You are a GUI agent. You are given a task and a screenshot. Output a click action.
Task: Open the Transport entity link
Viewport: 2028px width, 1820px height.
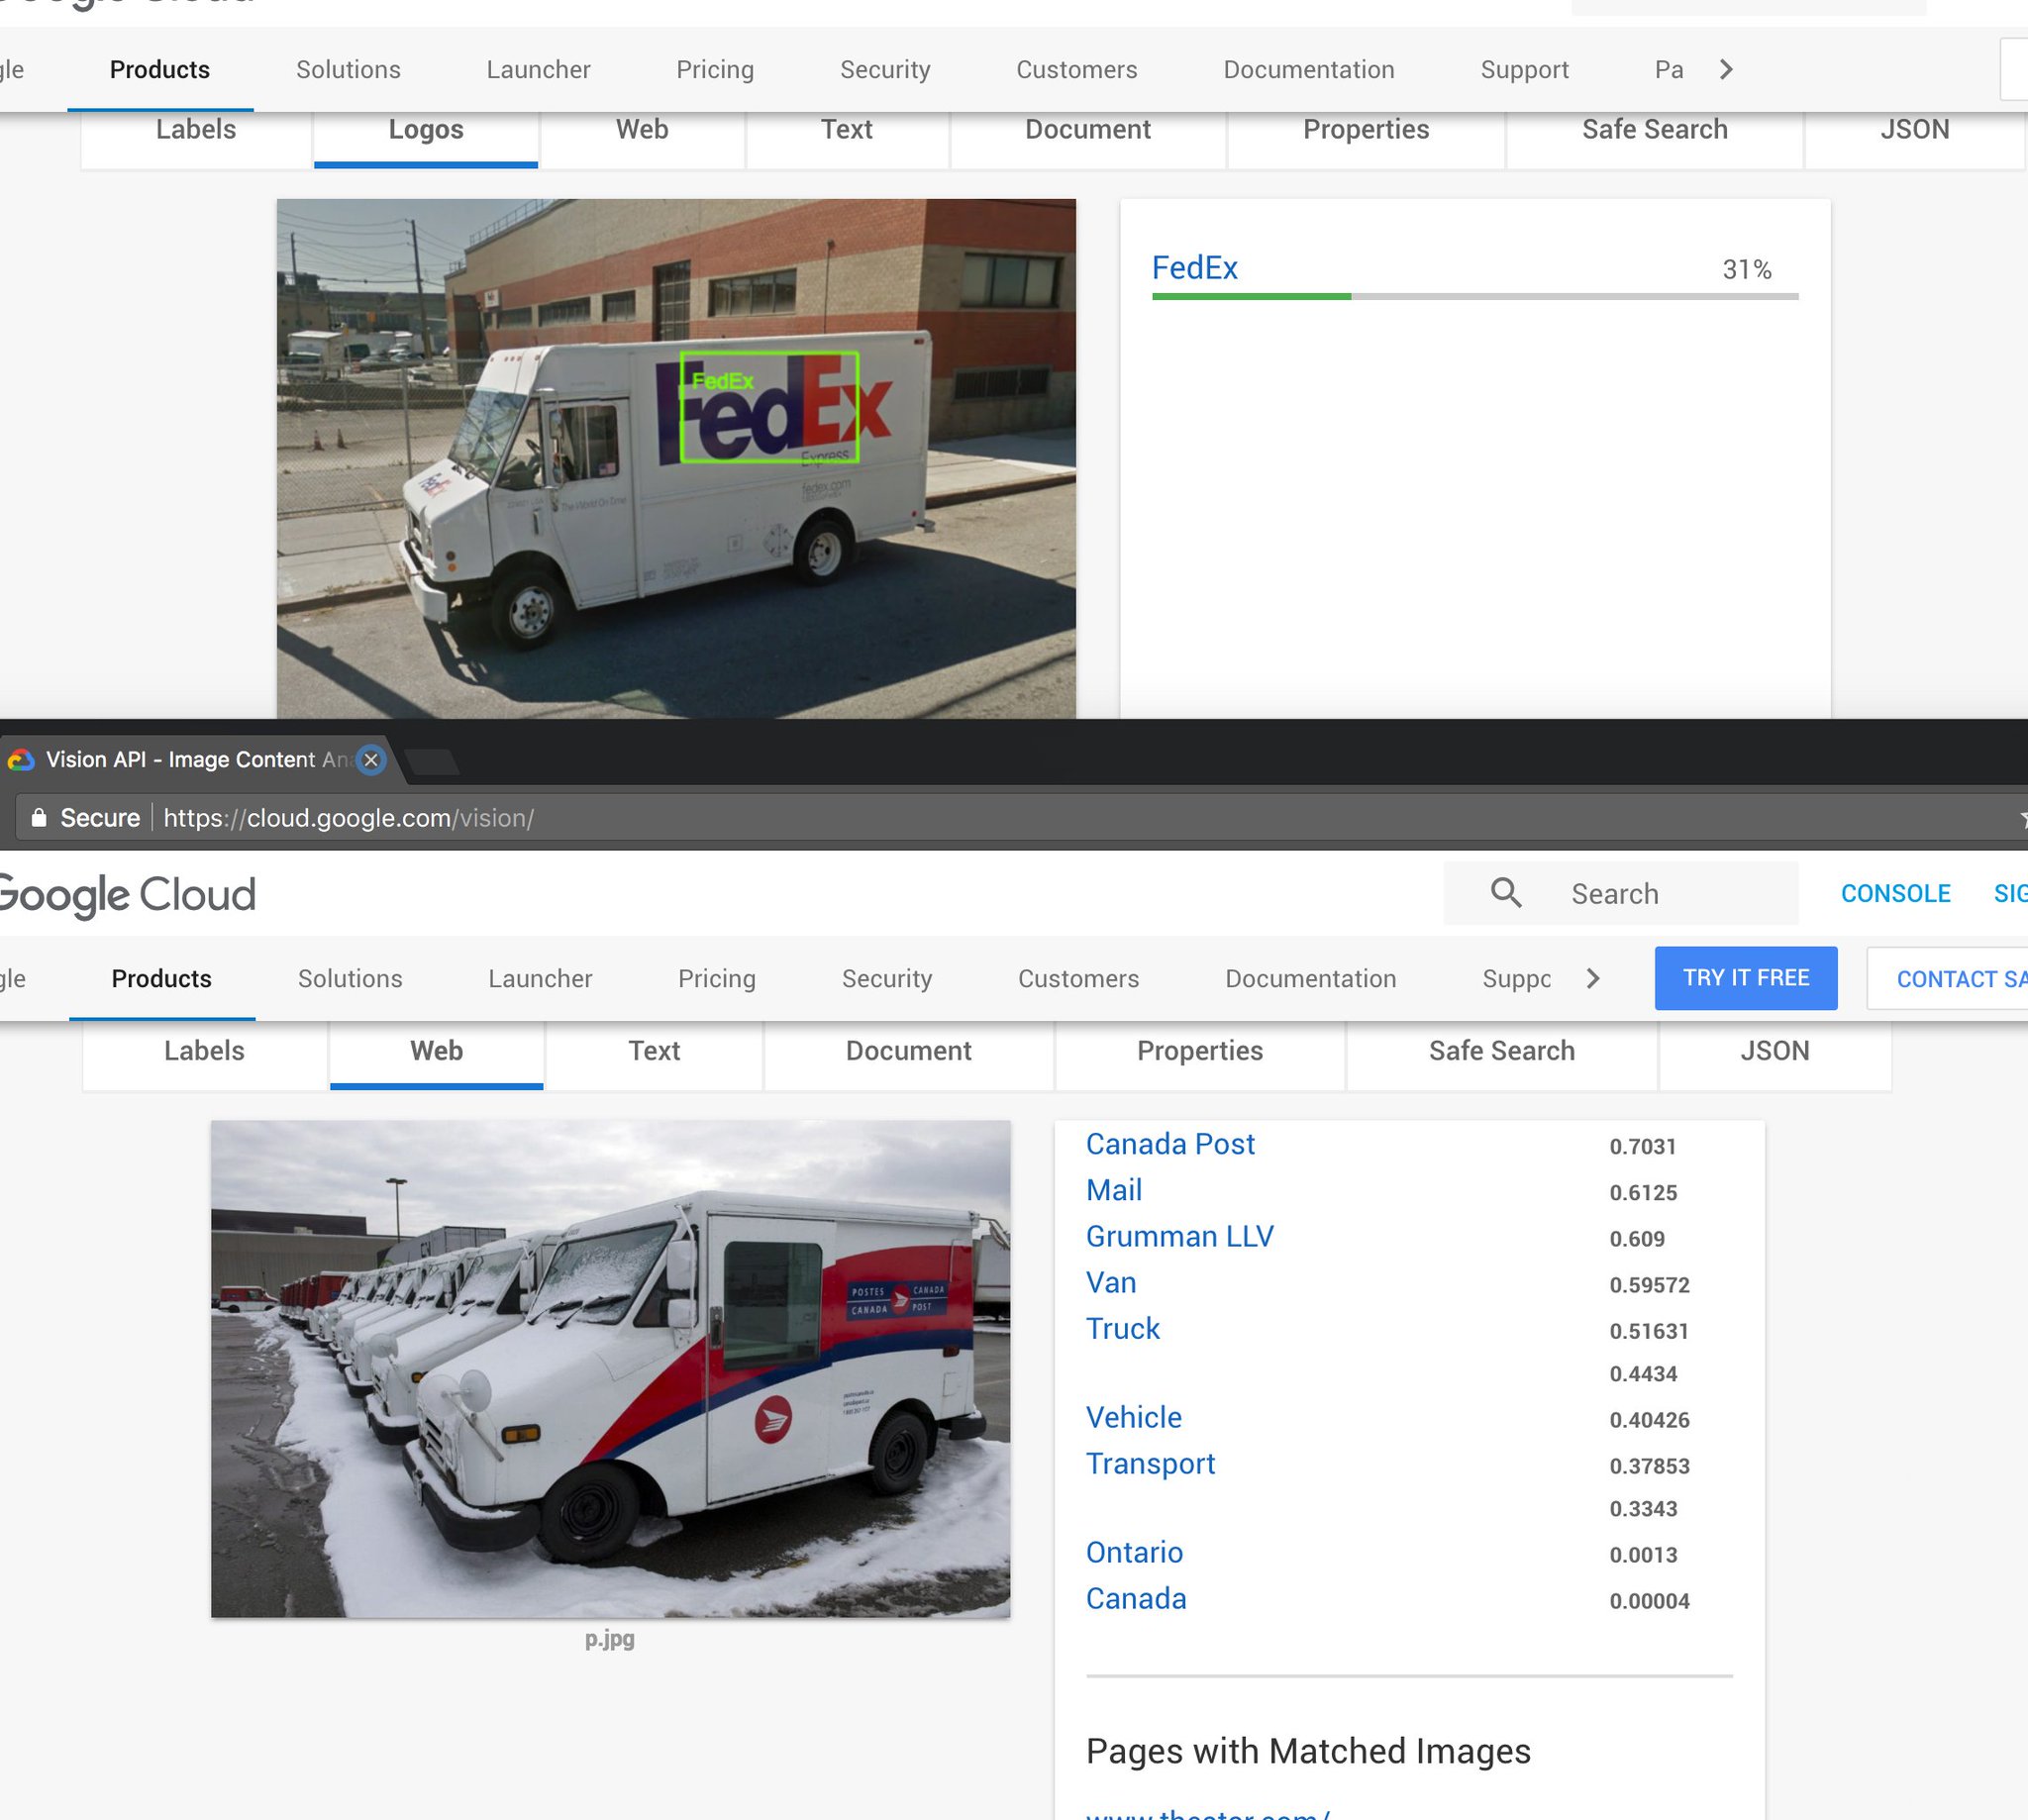pos(1151,1463)
